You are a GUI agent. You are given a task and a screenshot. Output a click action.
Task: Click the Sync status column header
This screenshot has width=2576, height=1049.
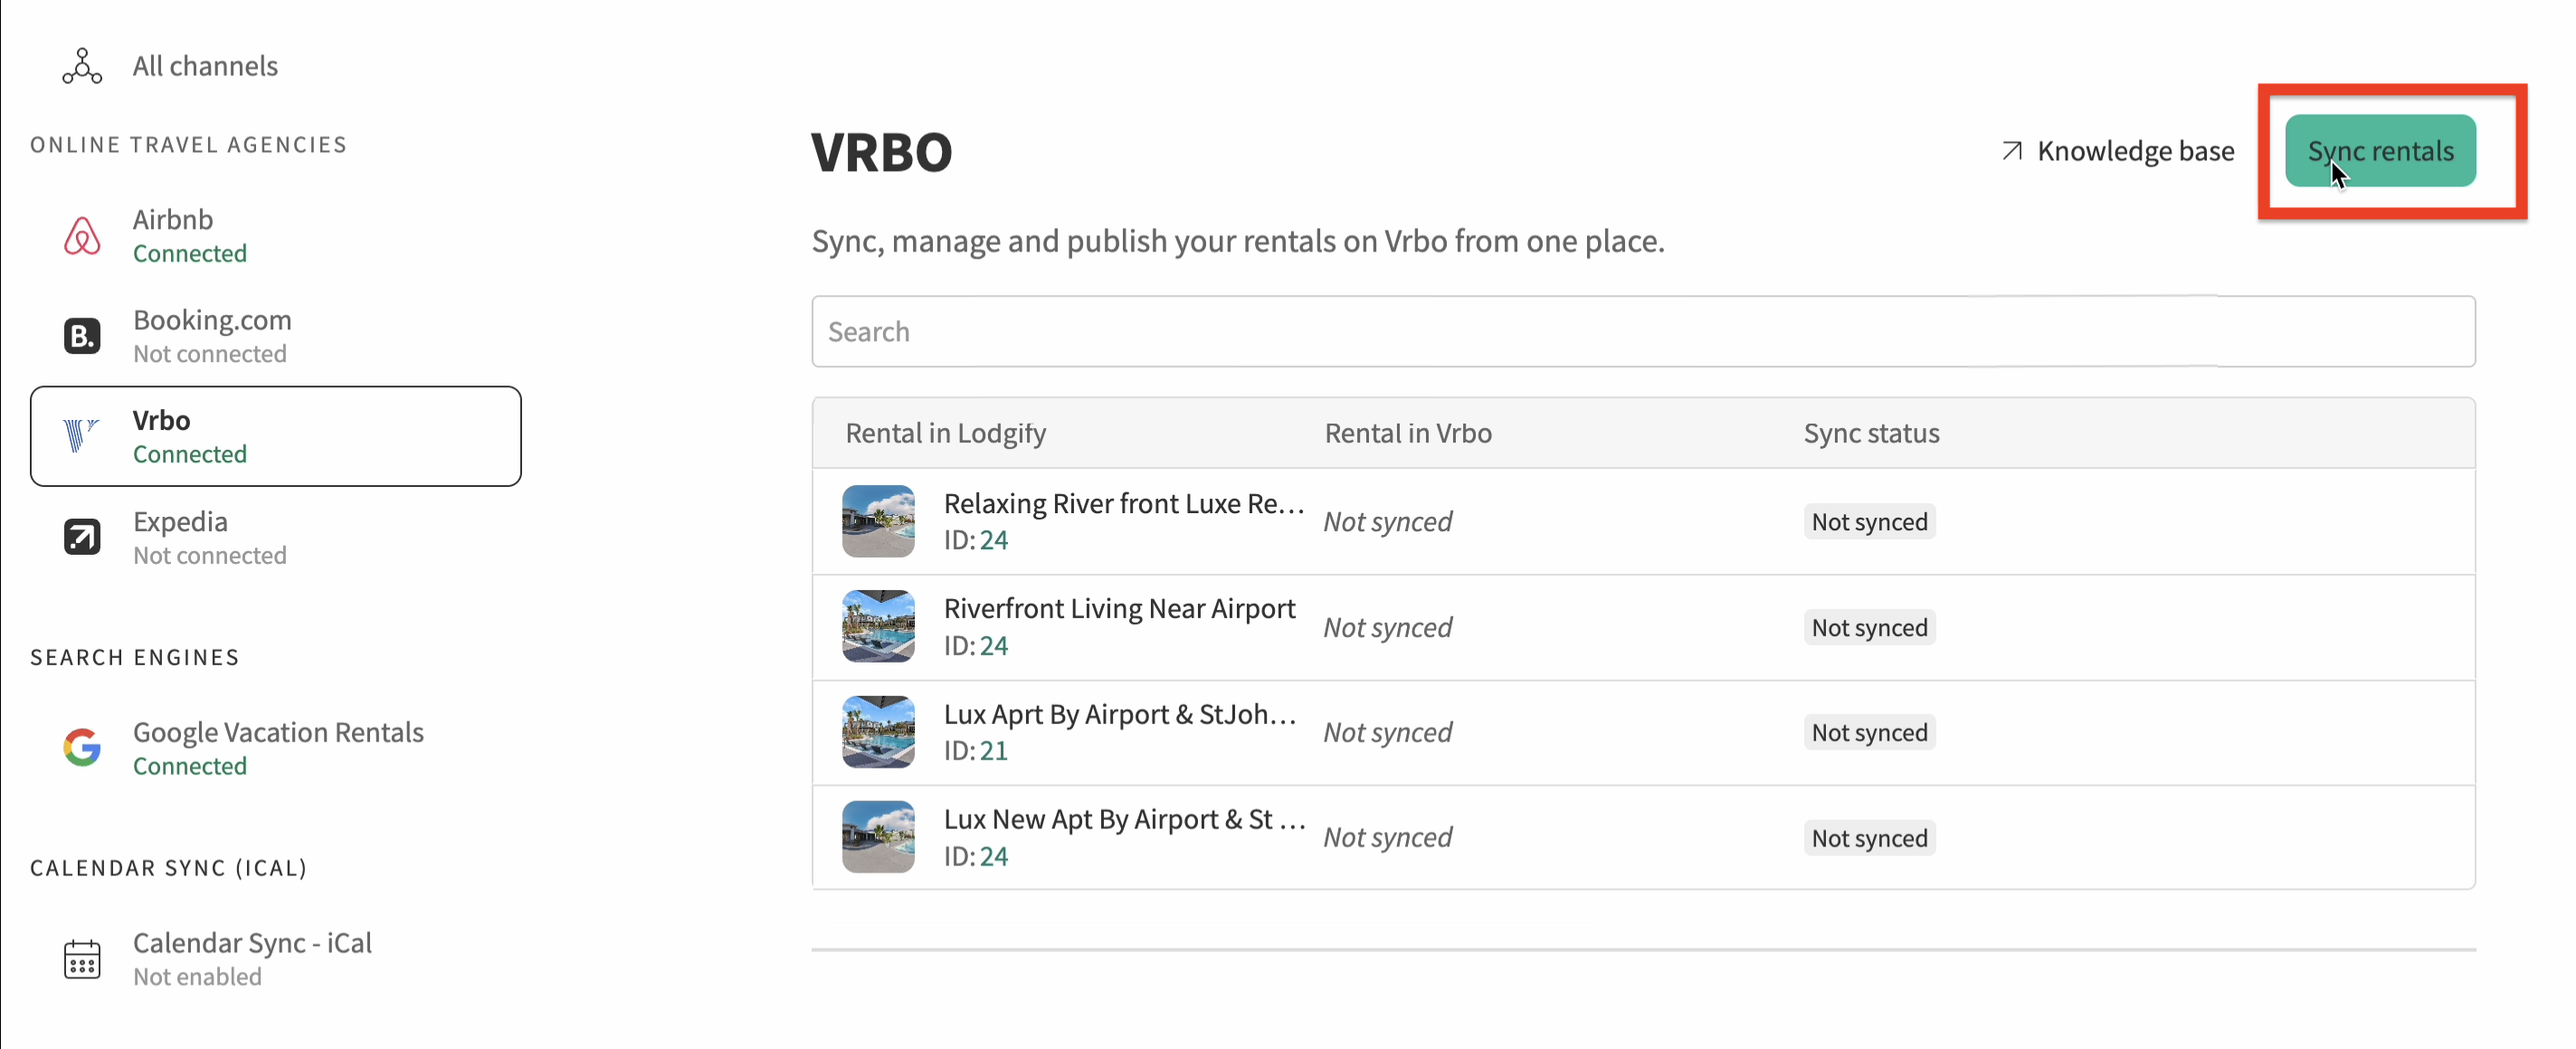coord(1870,433)
